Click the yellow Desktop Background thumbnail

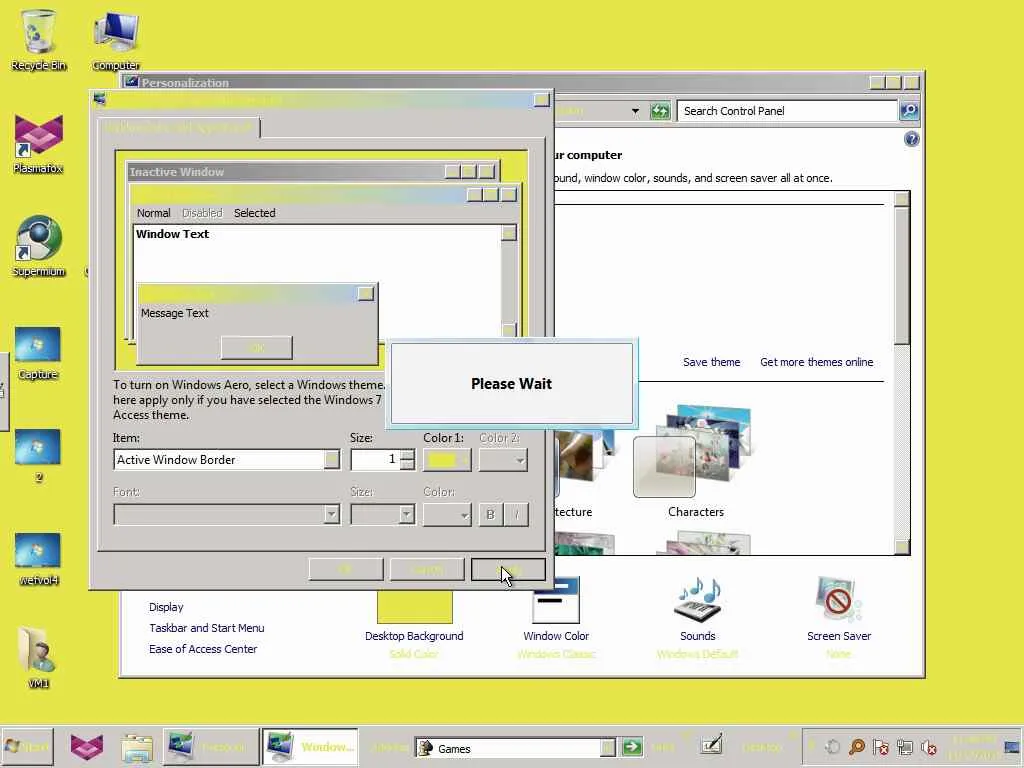pos(415,607)
